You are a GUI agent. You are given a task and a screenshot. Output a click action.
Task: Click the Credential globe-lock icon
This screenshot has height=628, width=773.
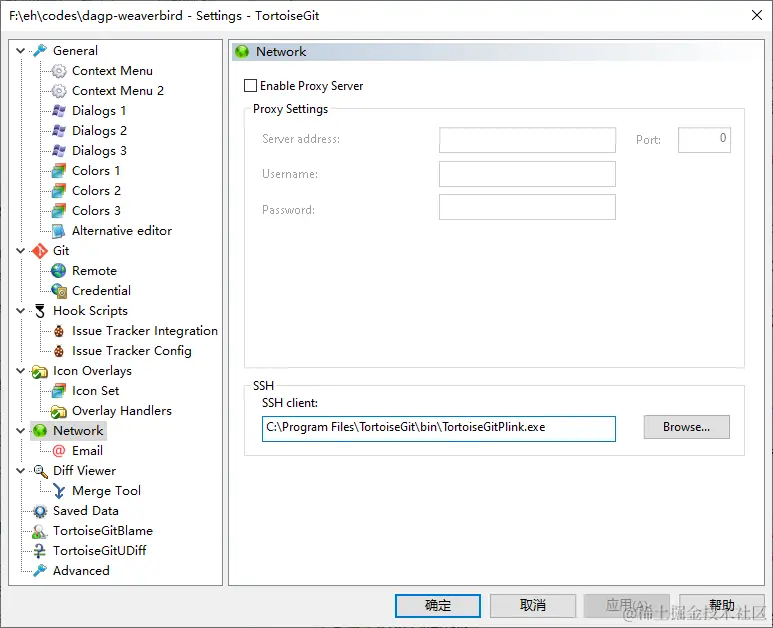pyautogui.click(x=59, y=291)
